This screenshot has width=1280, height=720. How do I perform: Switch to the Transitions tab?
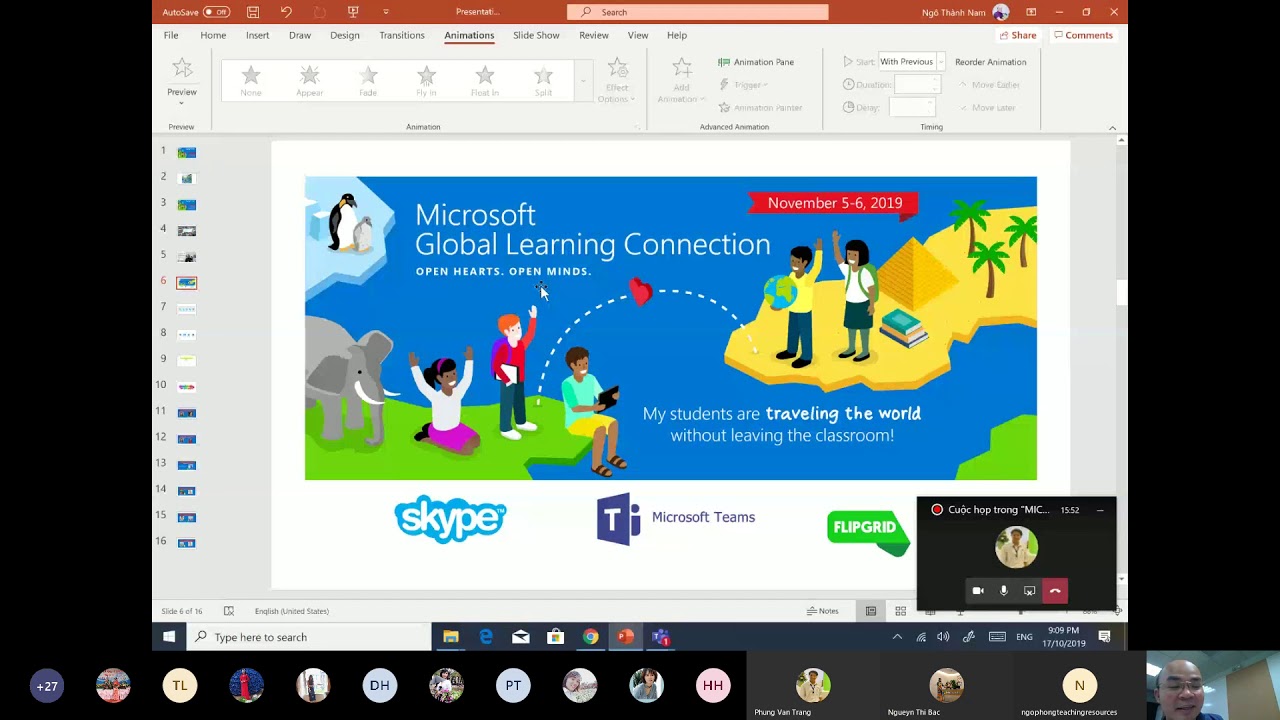(402, 35)
